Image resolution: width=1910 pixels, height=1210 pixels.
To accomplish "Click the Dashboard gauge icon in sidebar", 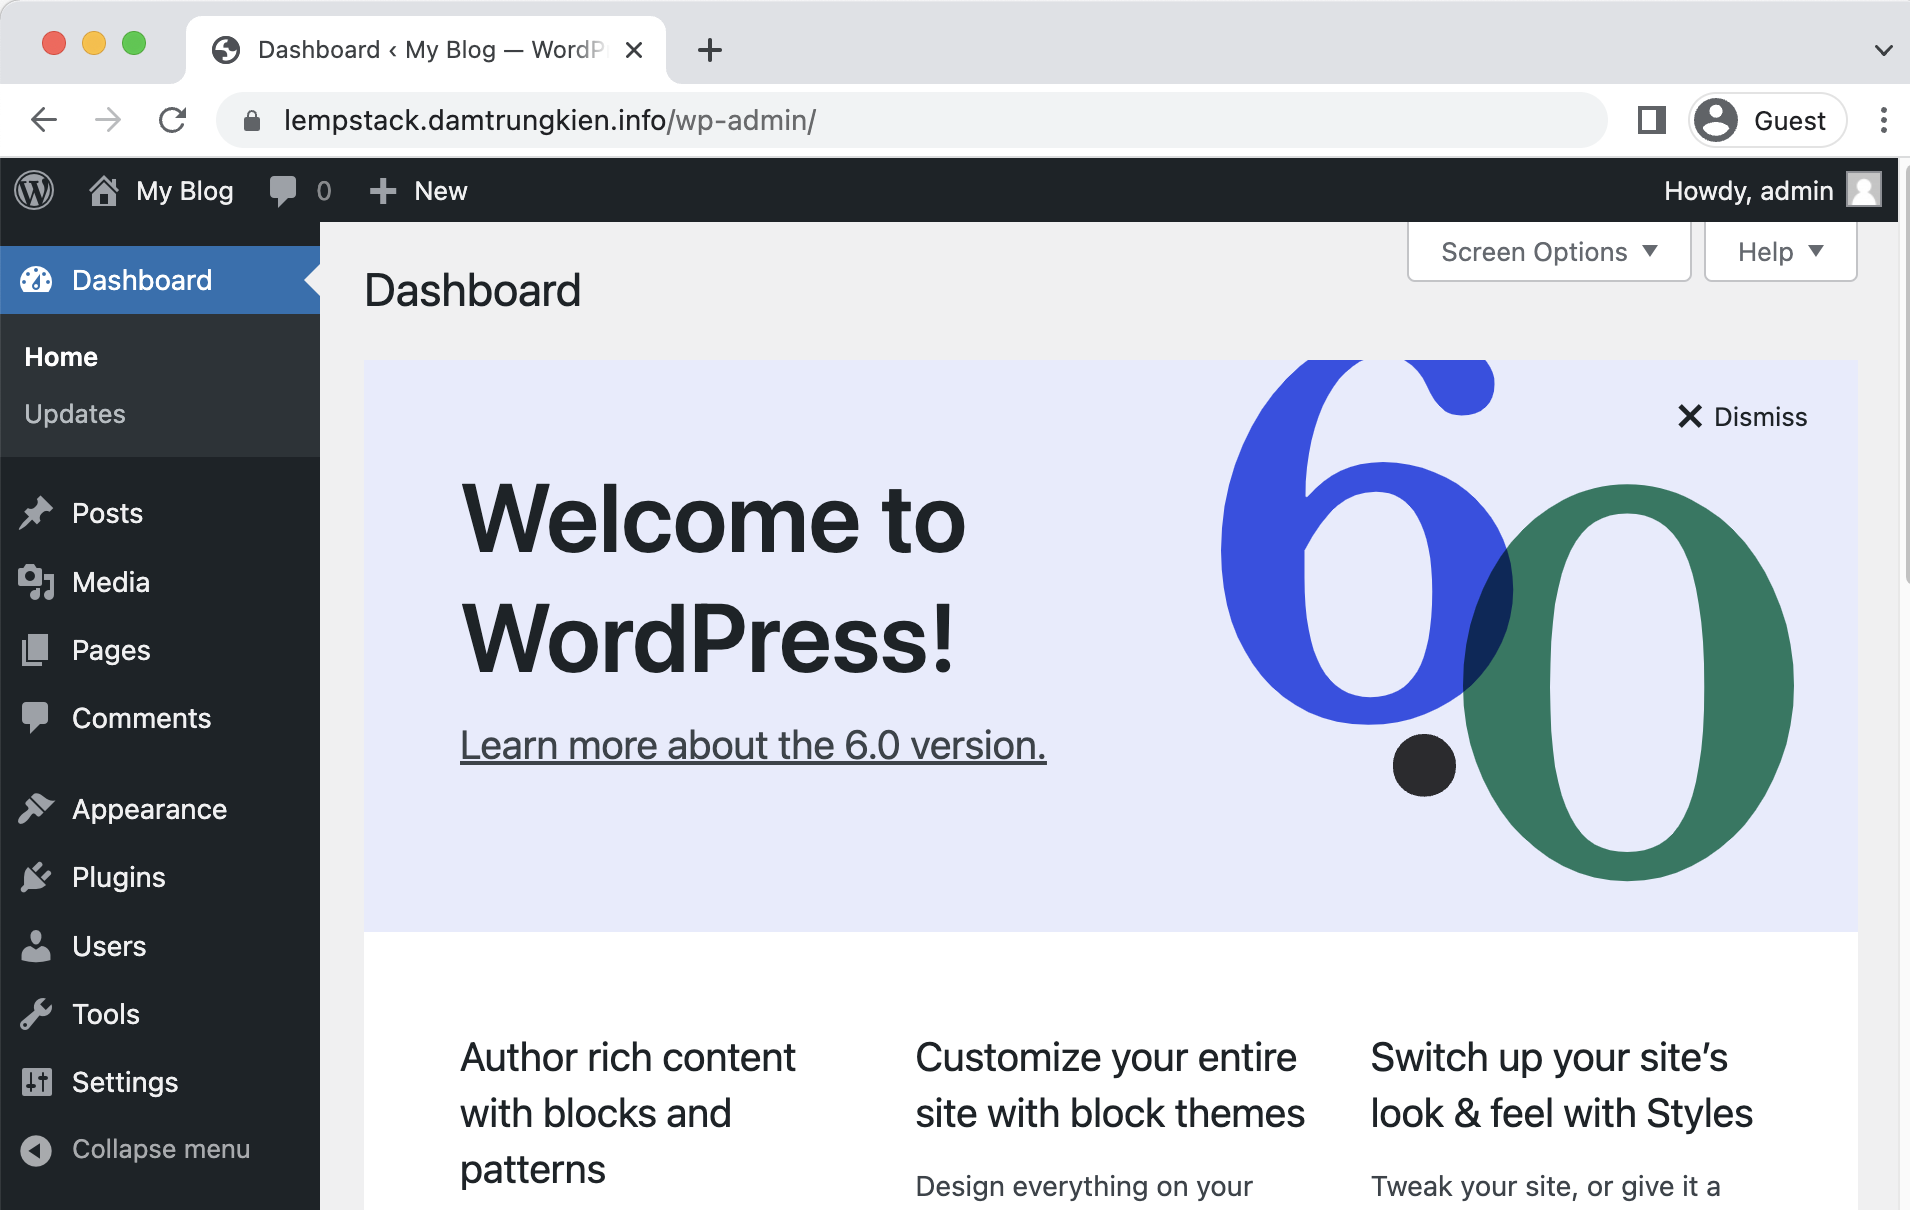I will (x=36, y=280).
